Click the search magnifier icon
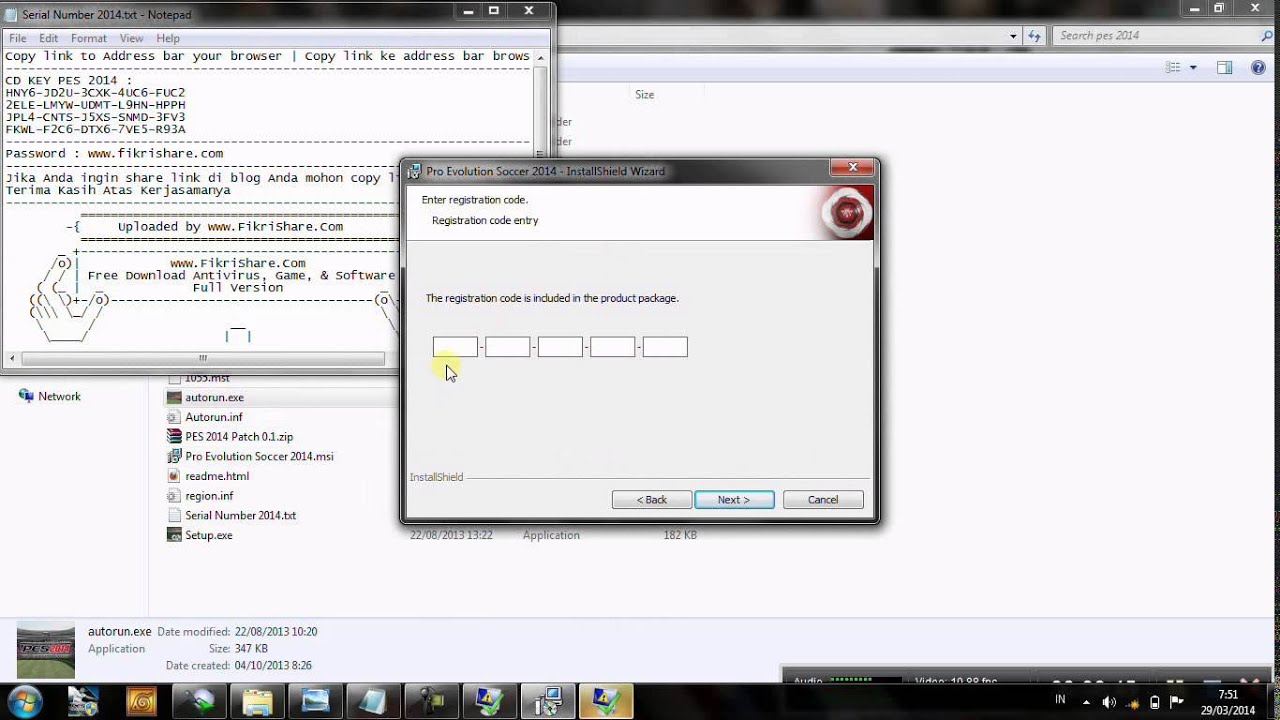Image resolution: width=1280 pixels, height=720 pixels. (x=1267, y=35)
